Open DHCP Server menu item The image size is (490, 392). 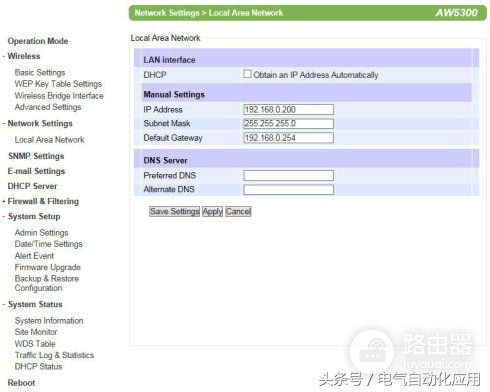tap(32, 186)
